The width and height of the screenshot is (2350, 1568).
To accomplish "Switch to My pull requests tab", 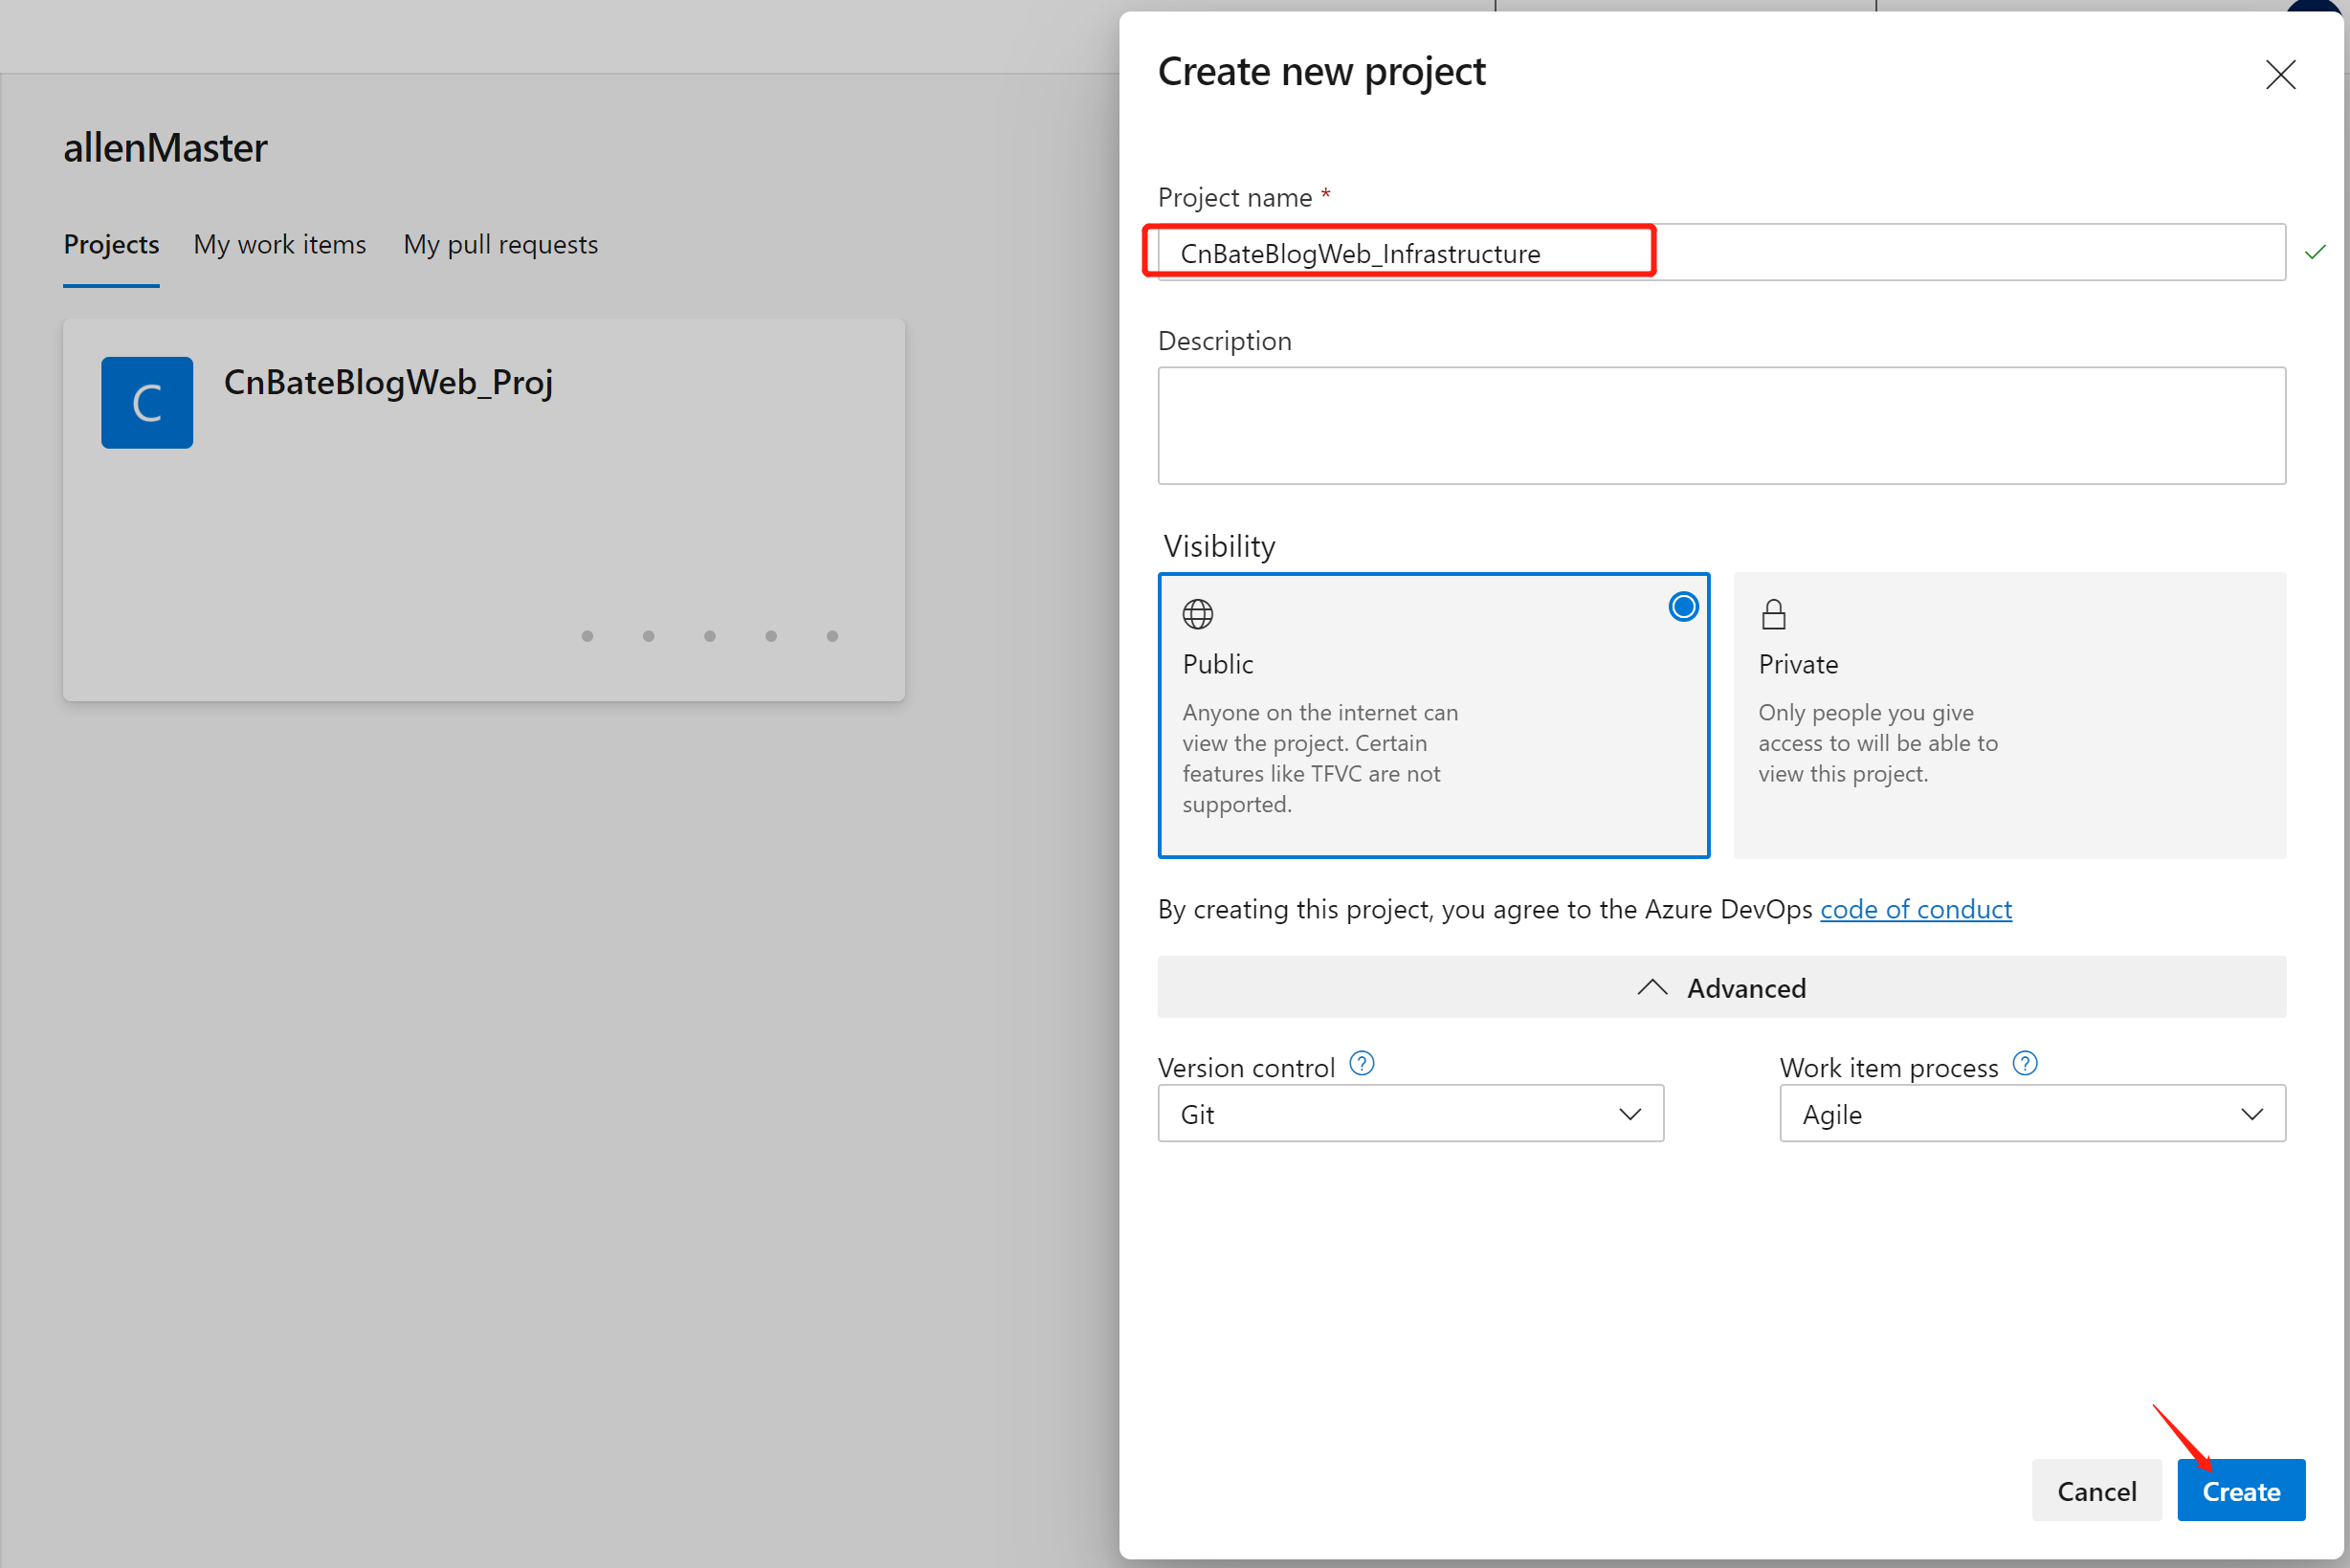I will click(x=501, y=245).
